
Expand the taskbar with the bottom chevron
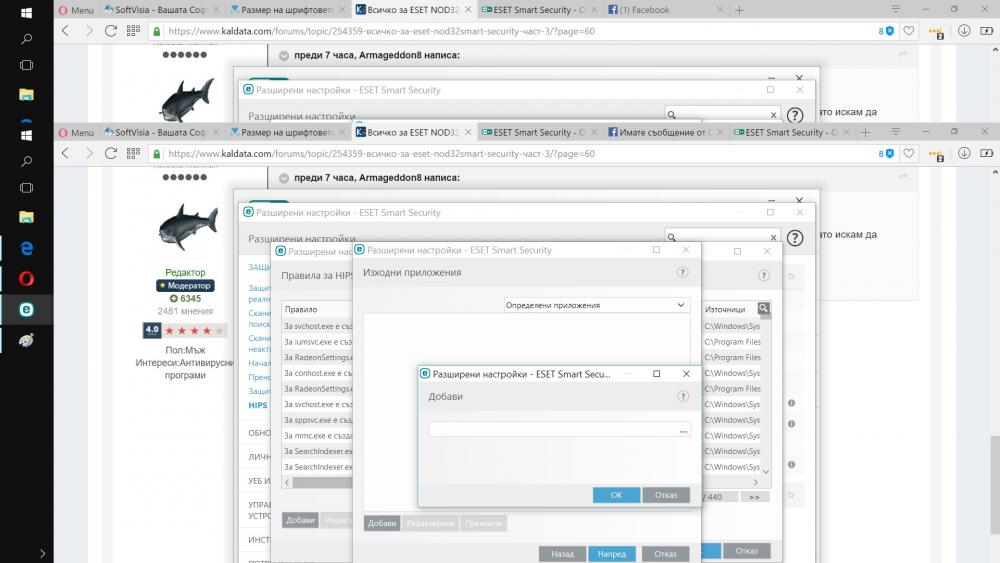42,553
